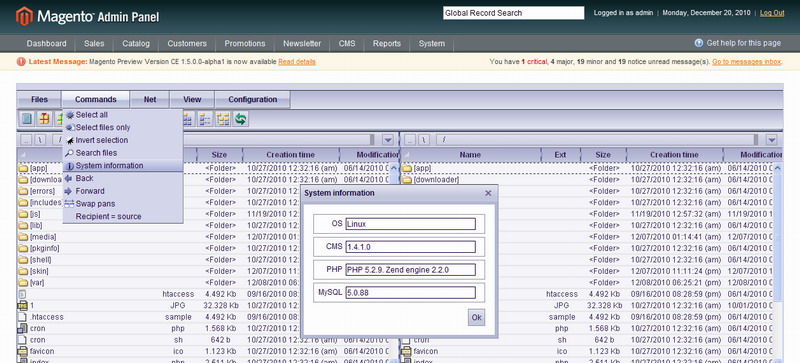Image resolution: width=800 pixels, height=363 pixels.
Task: Open the Files menu
Action: point(39,100)
